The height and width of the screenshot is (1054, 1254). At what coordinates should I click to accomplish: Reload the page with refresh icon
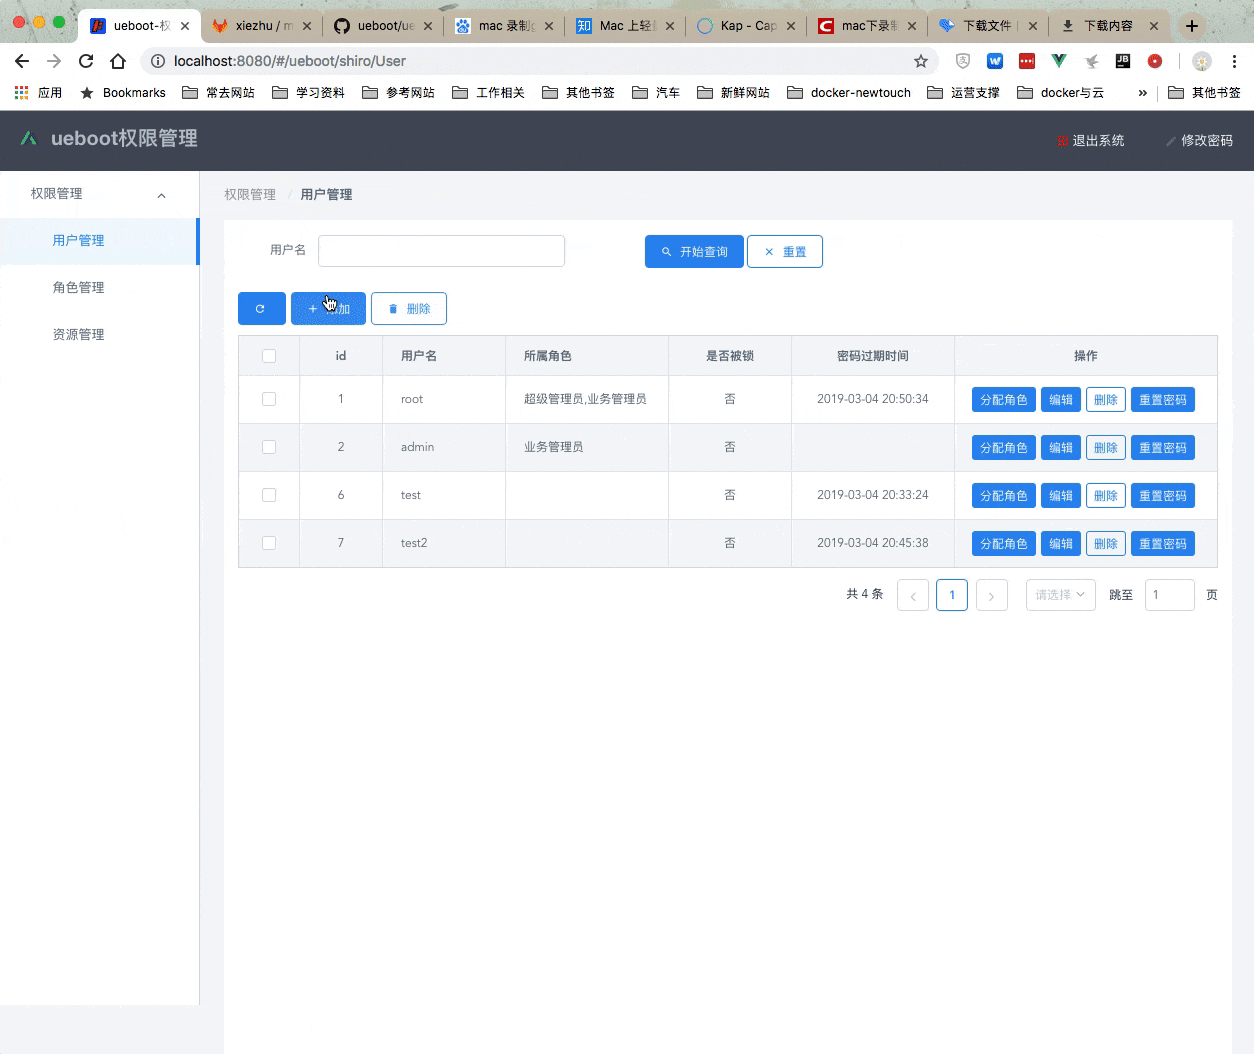click(x=86, y=61)
